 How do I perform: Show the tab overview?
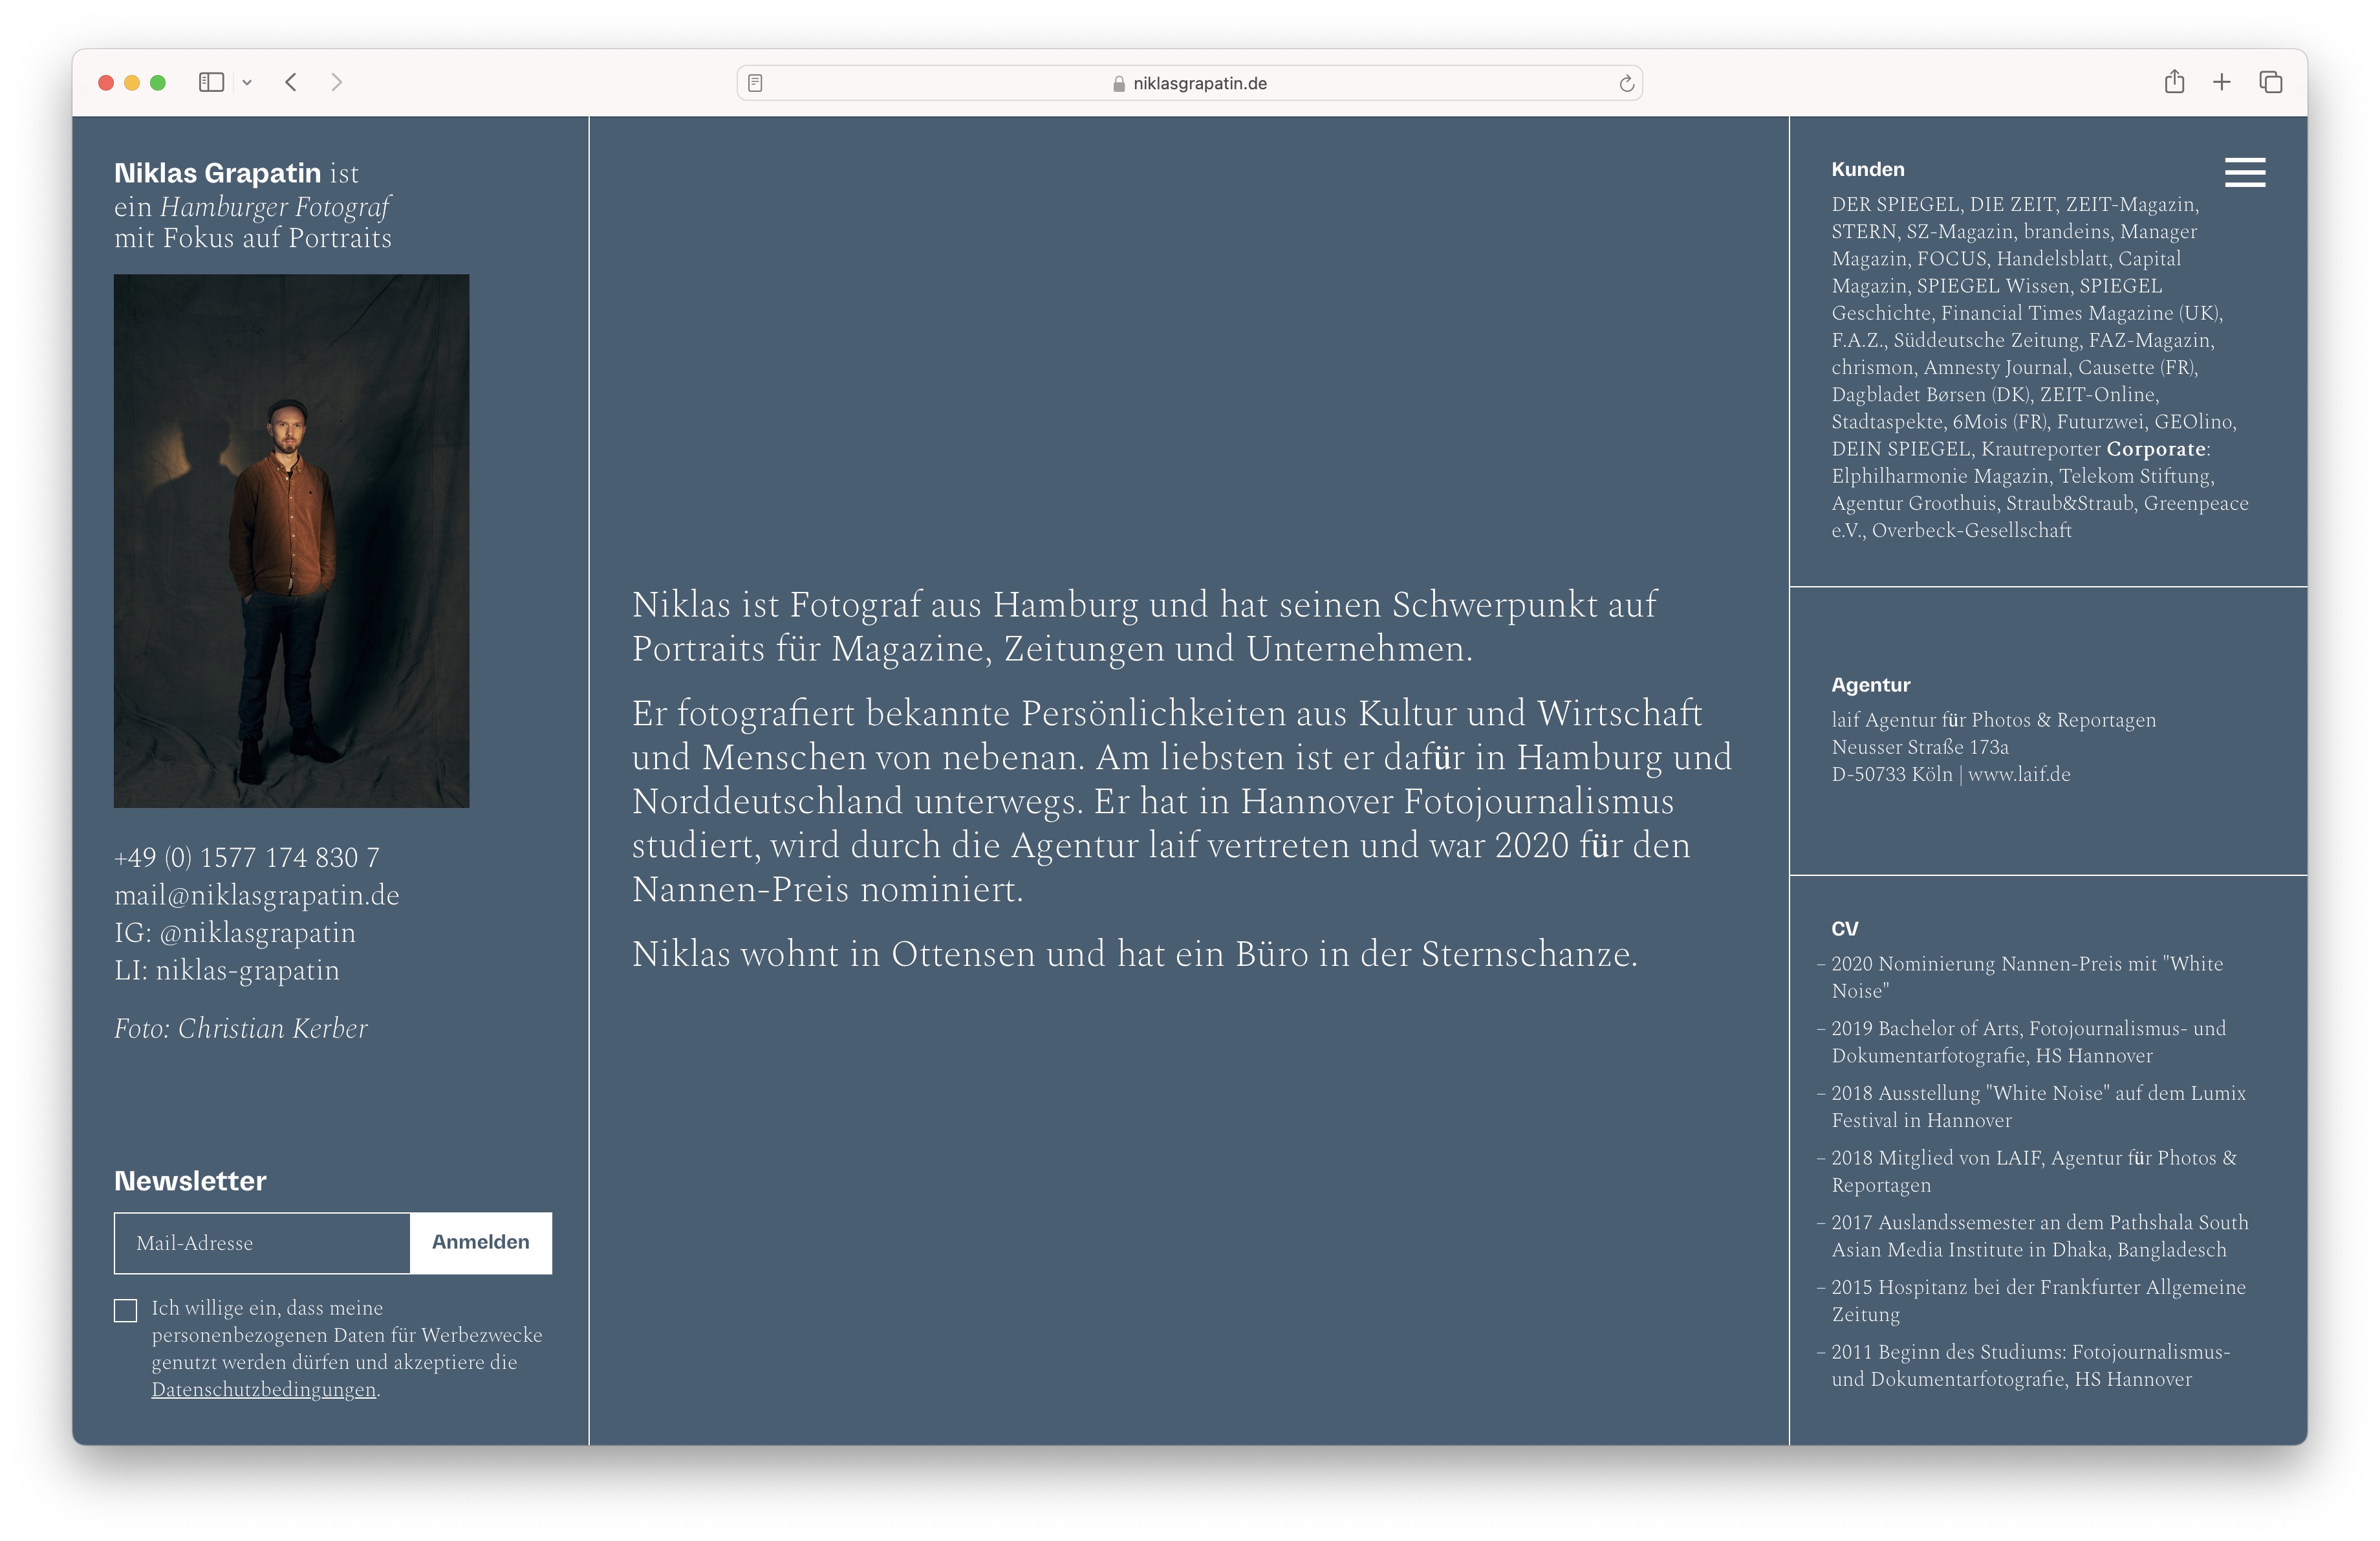tap(2270, 82)
